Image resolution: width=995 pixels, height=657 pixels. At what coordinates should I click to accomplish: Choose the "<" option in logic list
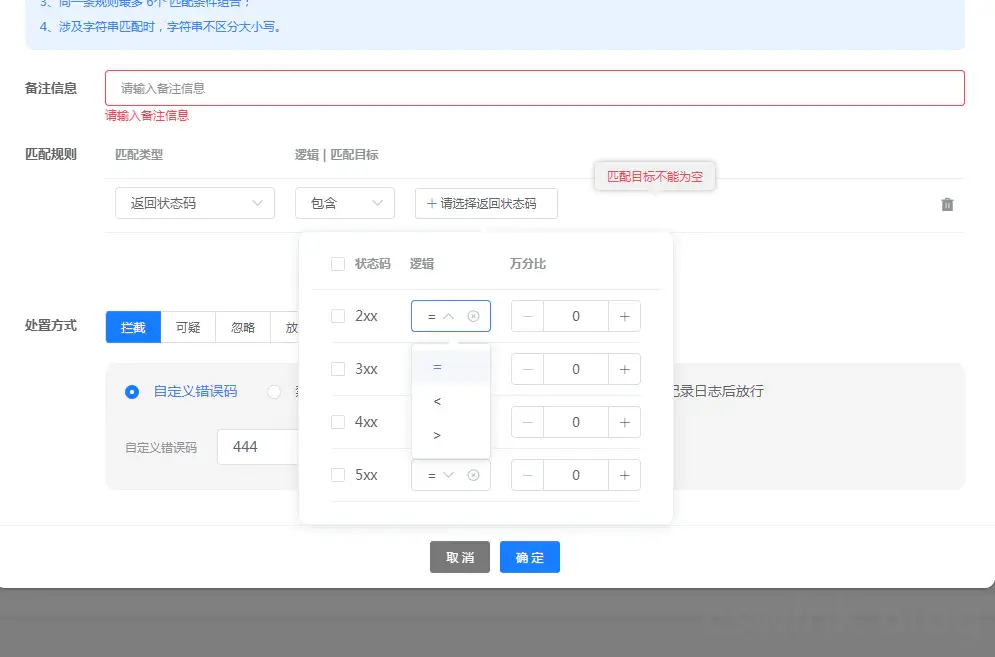[438, 401]
